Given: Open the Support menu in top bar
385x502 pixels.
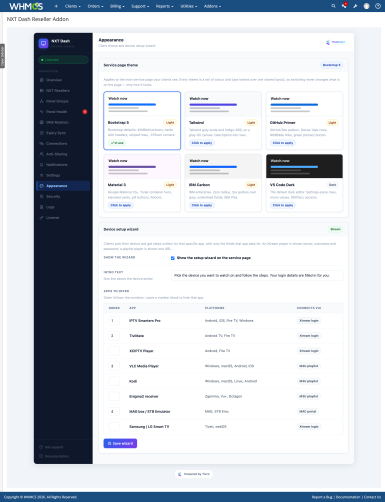Looking at the screenshot, I should [x=140, y=6].
